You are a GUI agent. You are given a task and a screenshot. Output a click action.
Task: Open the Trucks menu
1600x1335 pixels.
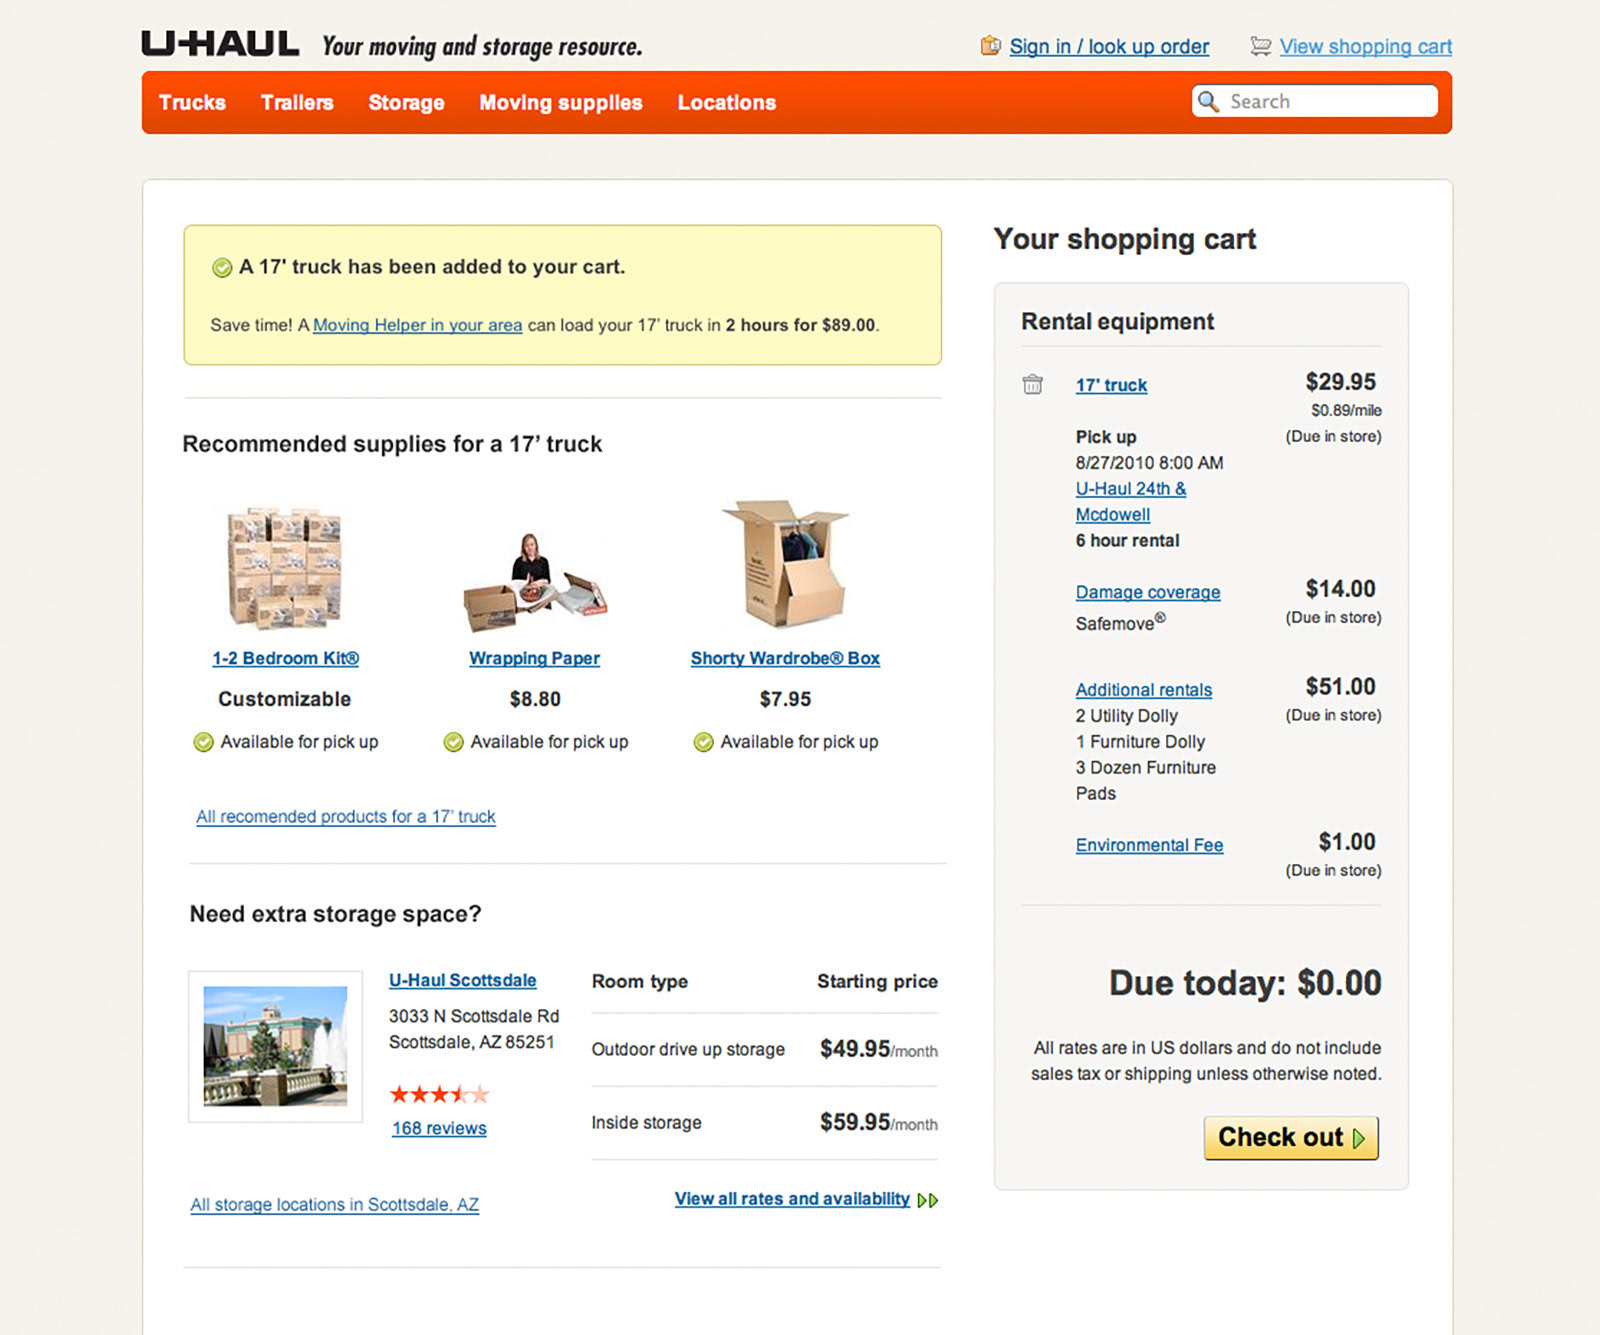[x=192, y=102]
